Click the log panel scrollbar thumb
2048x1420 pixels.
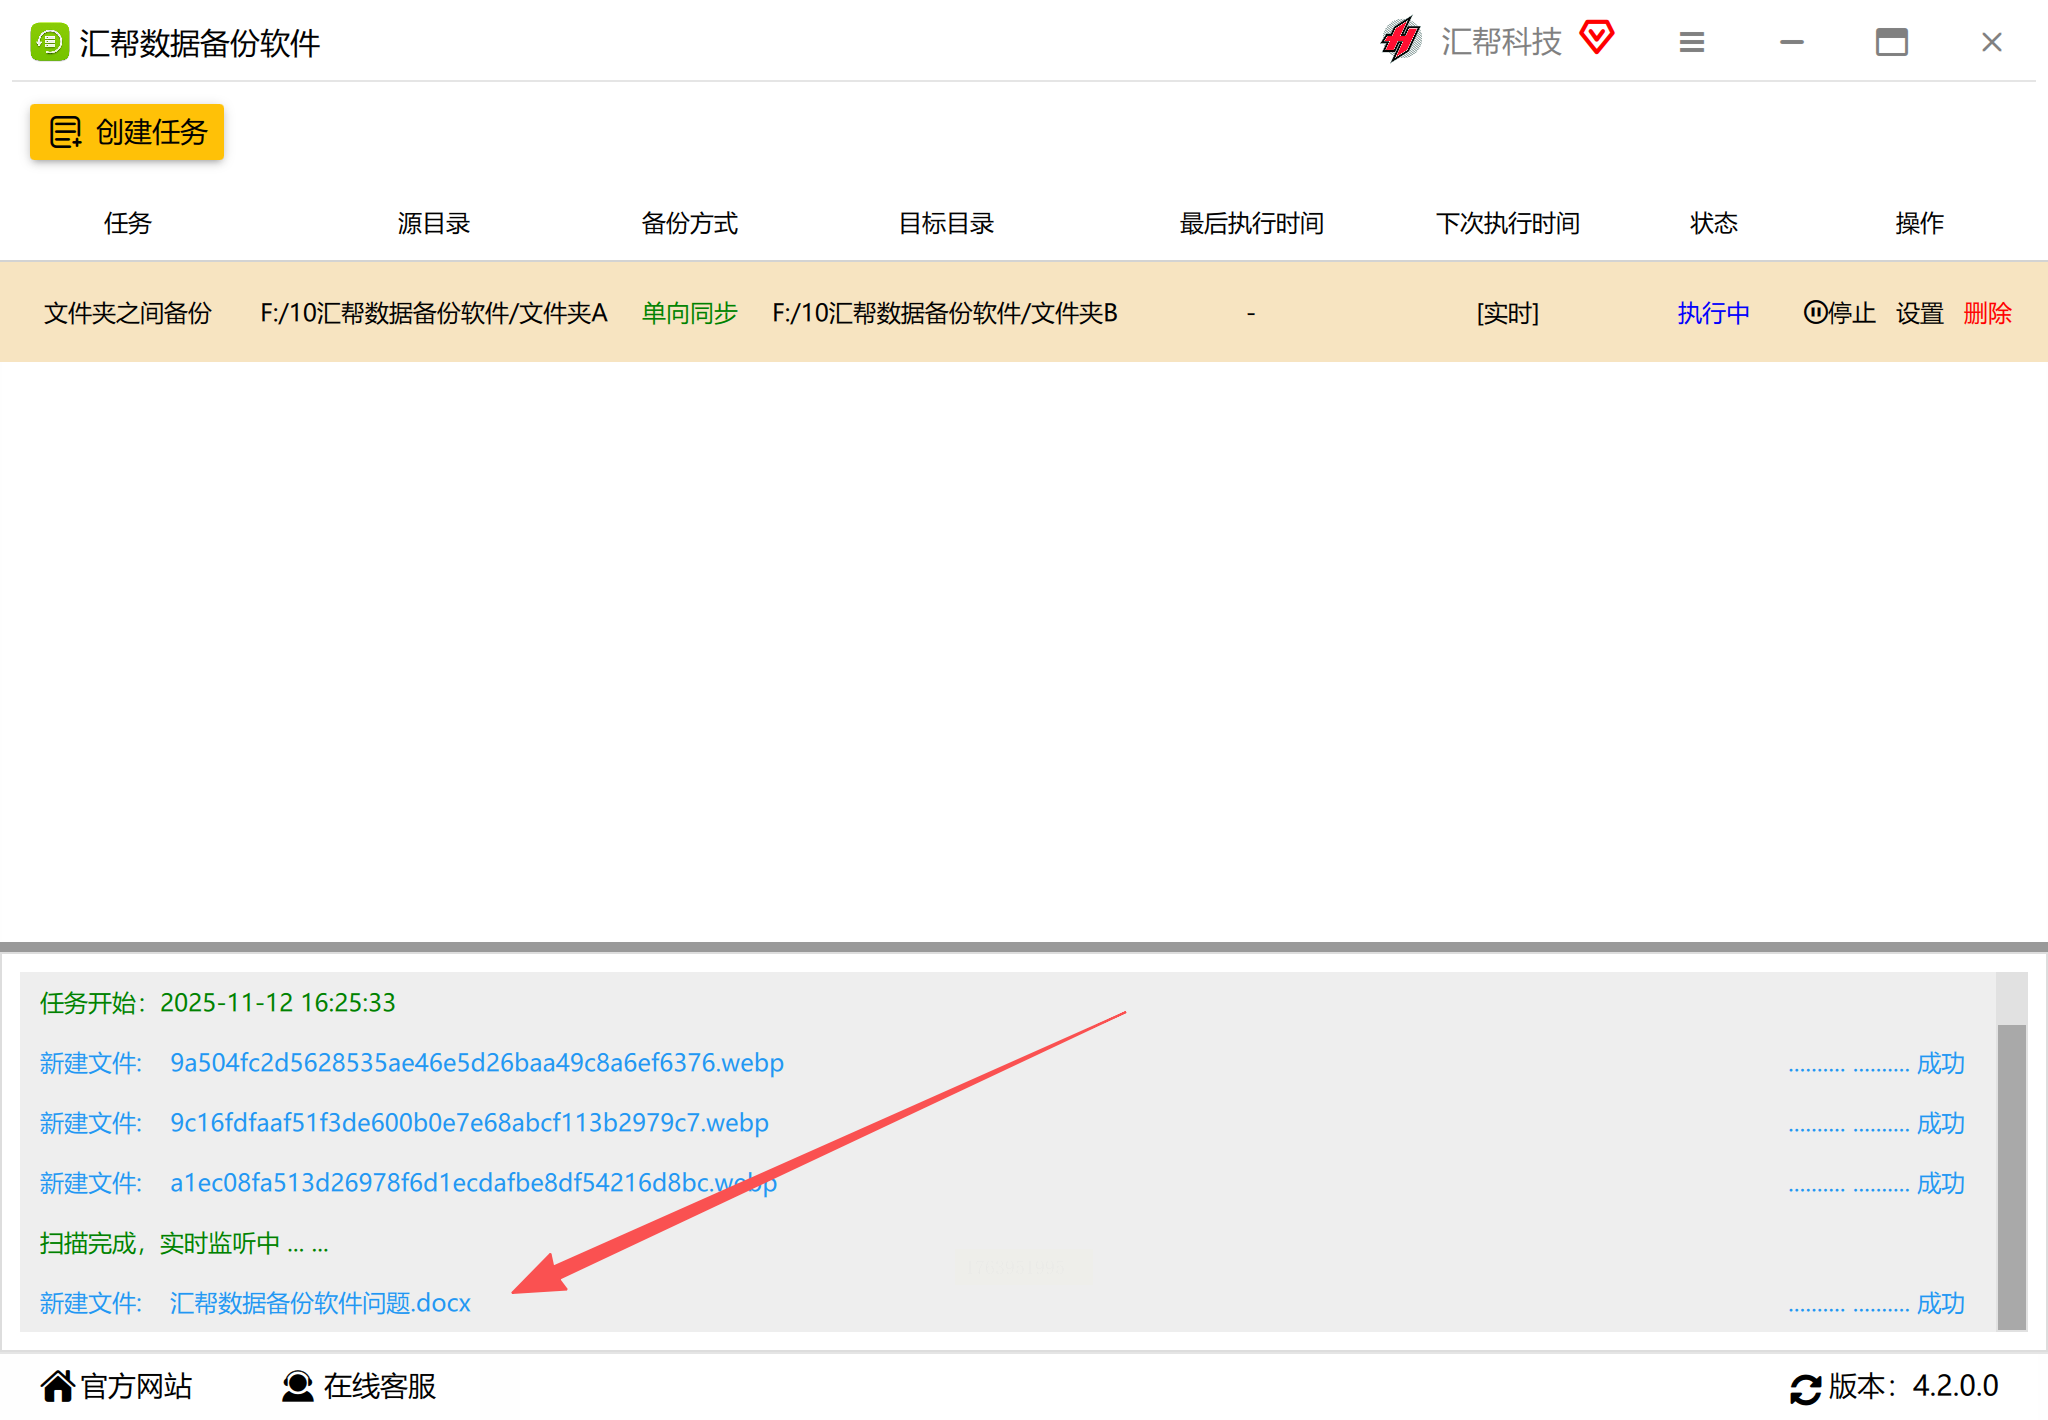coord(2011,1175)
